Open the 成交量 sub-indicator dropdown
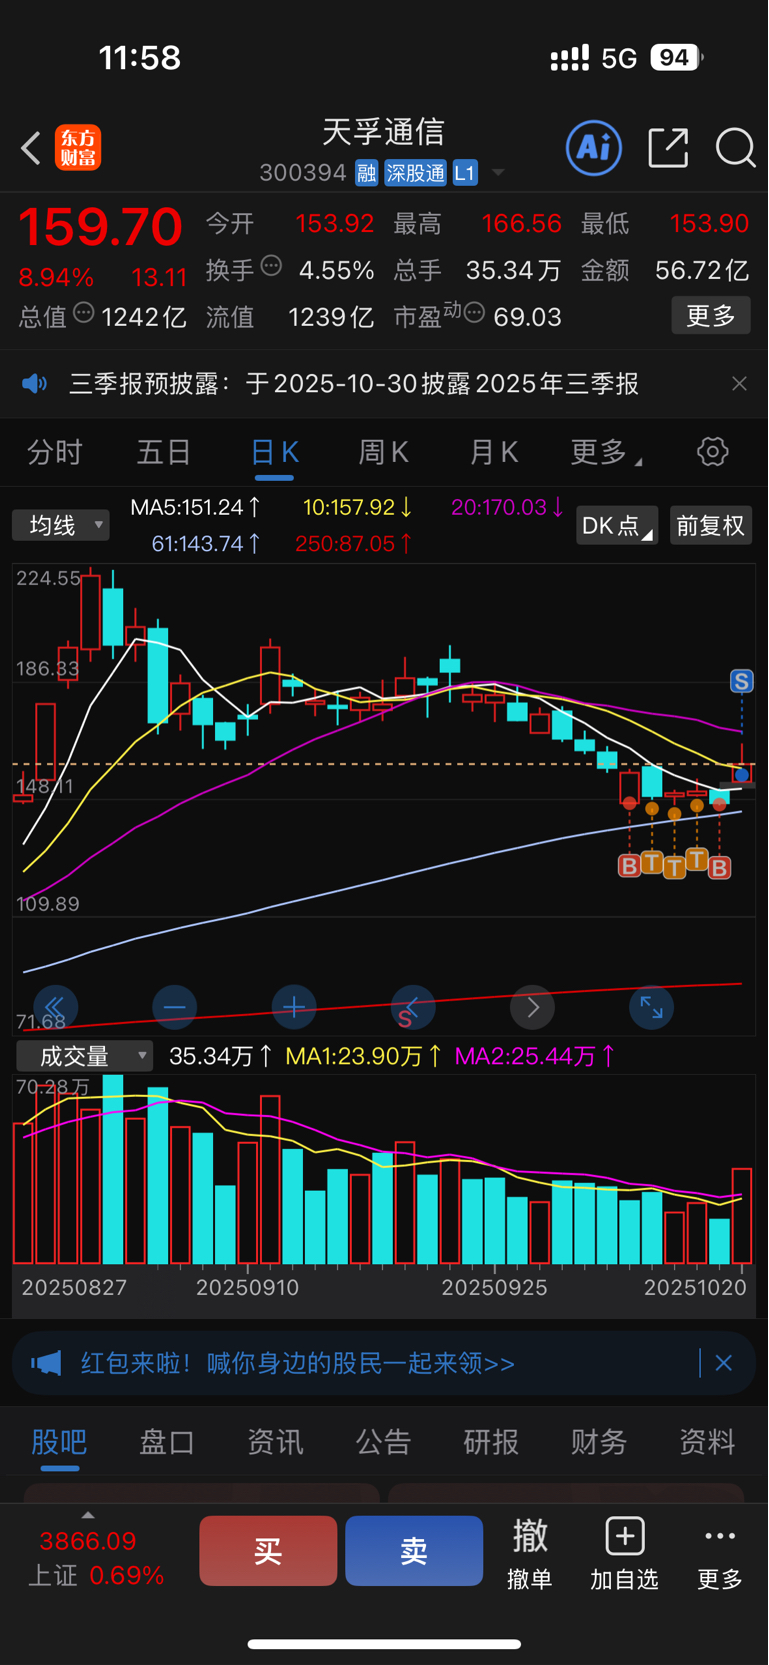769x1665 pixels. click(84, 1056)
